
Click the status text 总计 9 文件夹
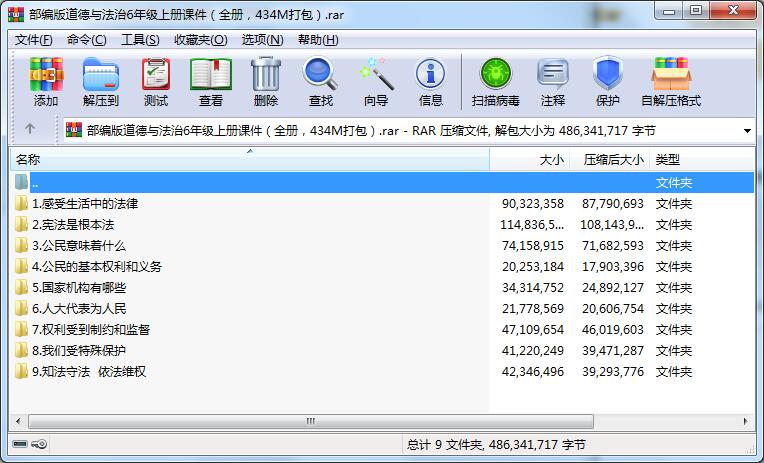444,444
